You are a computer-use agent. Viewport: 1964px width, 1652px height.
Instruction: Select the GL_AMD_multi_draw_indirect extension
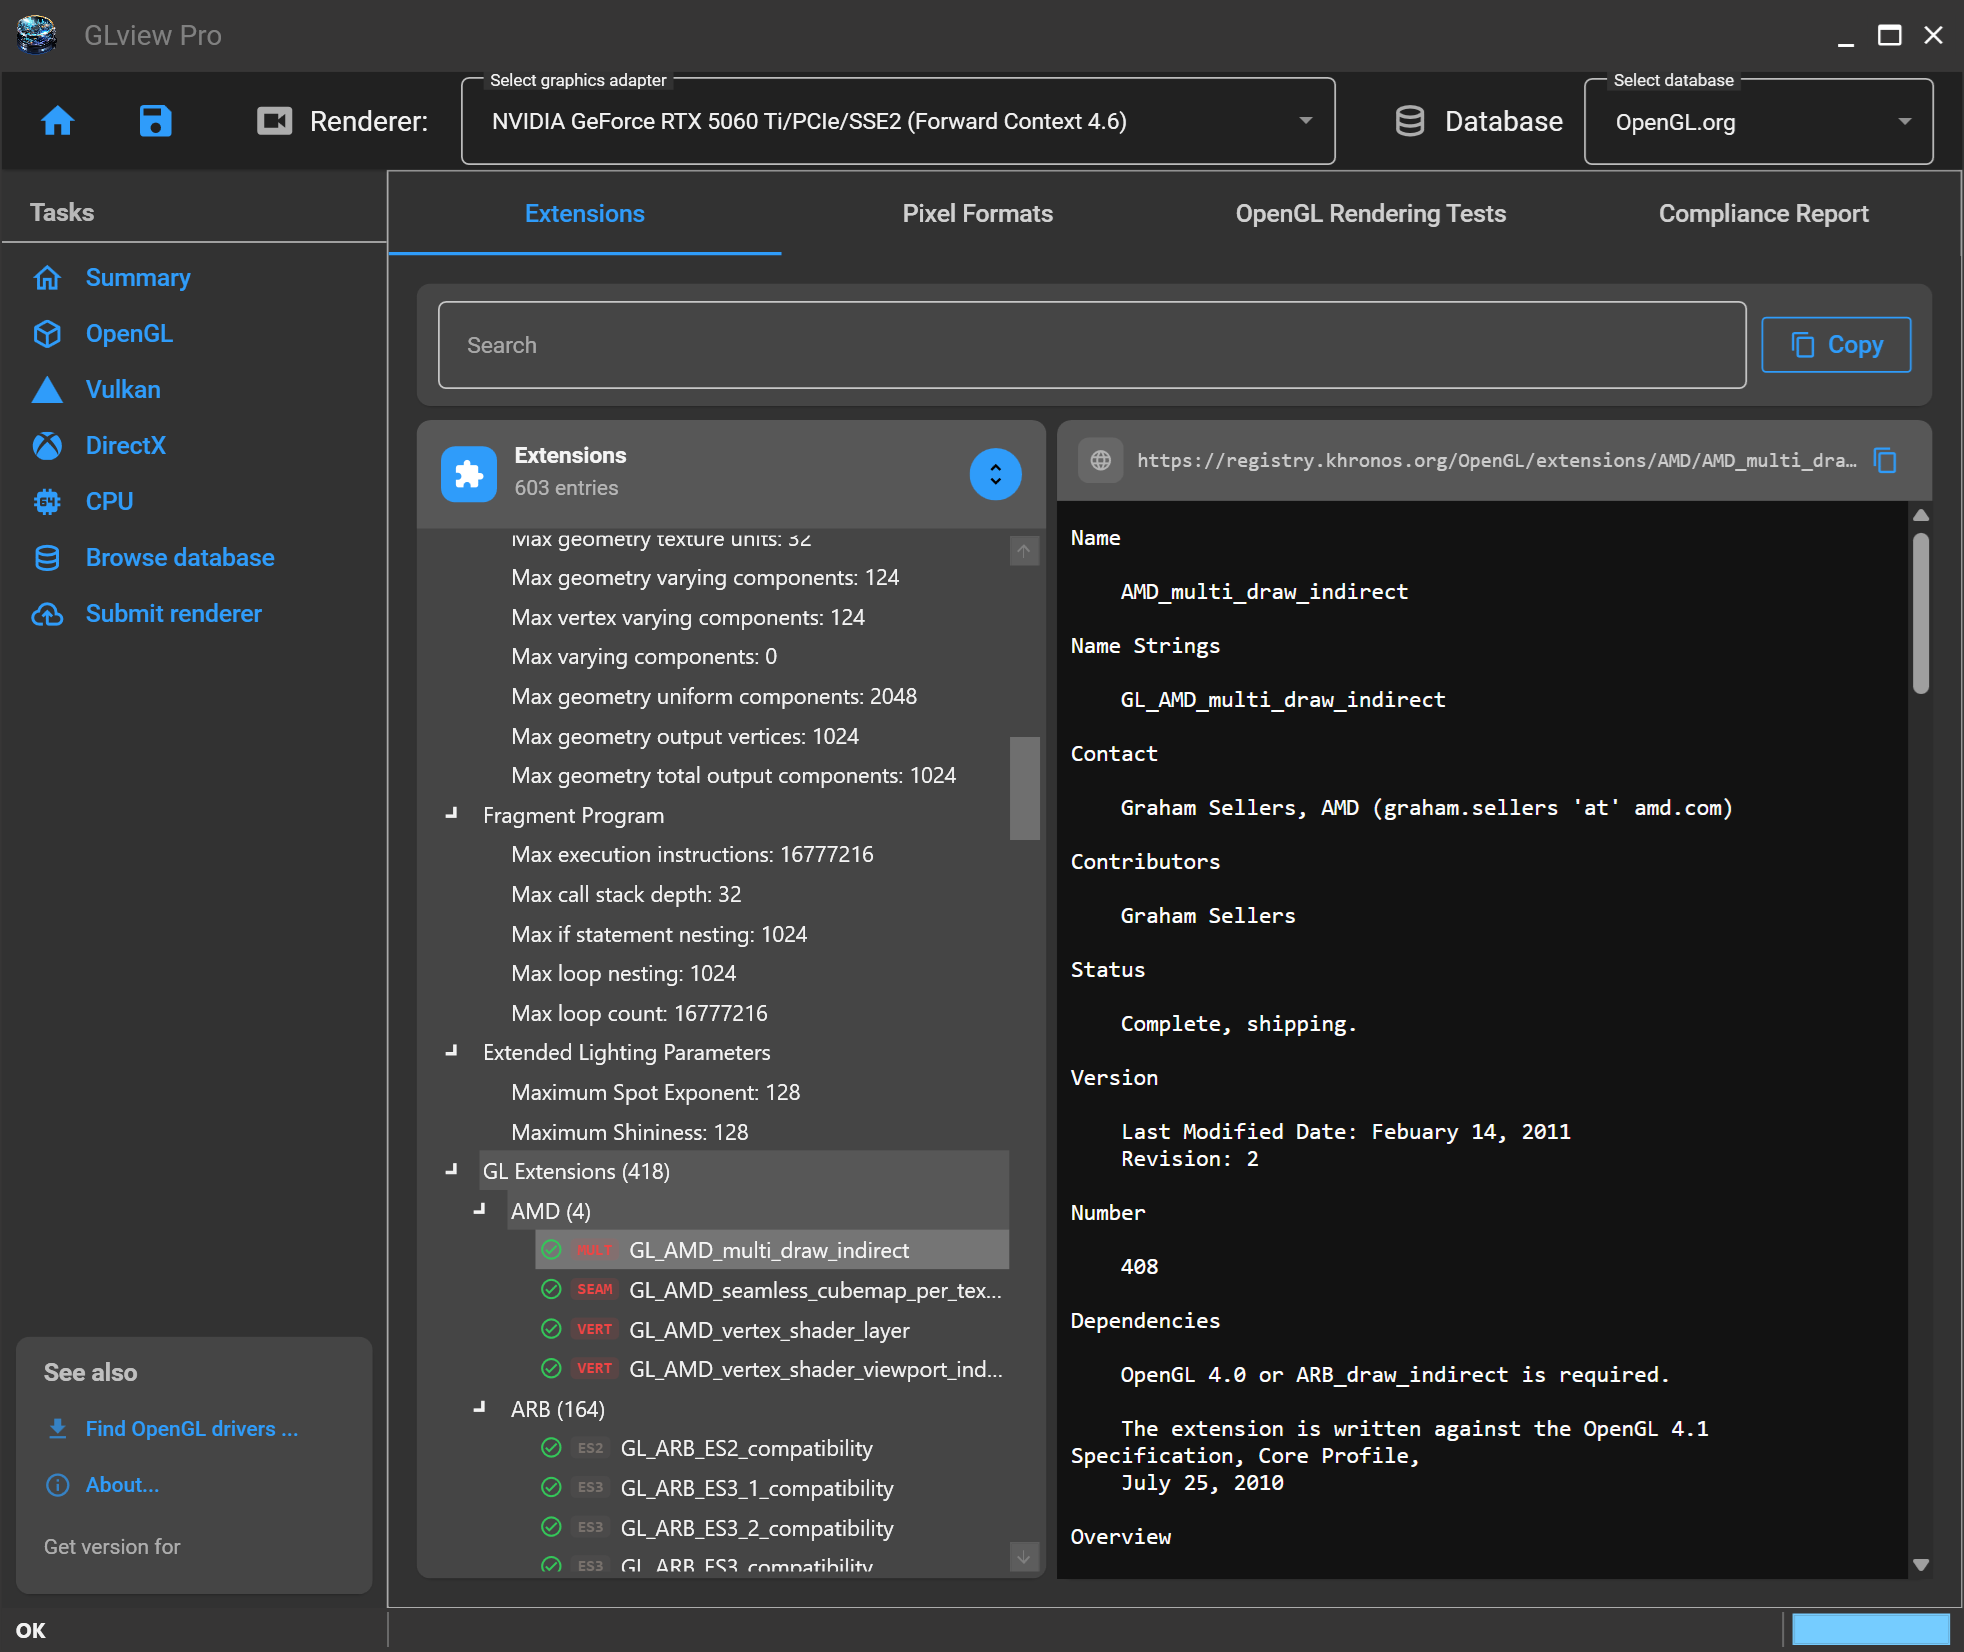[x=772, y=1250]
